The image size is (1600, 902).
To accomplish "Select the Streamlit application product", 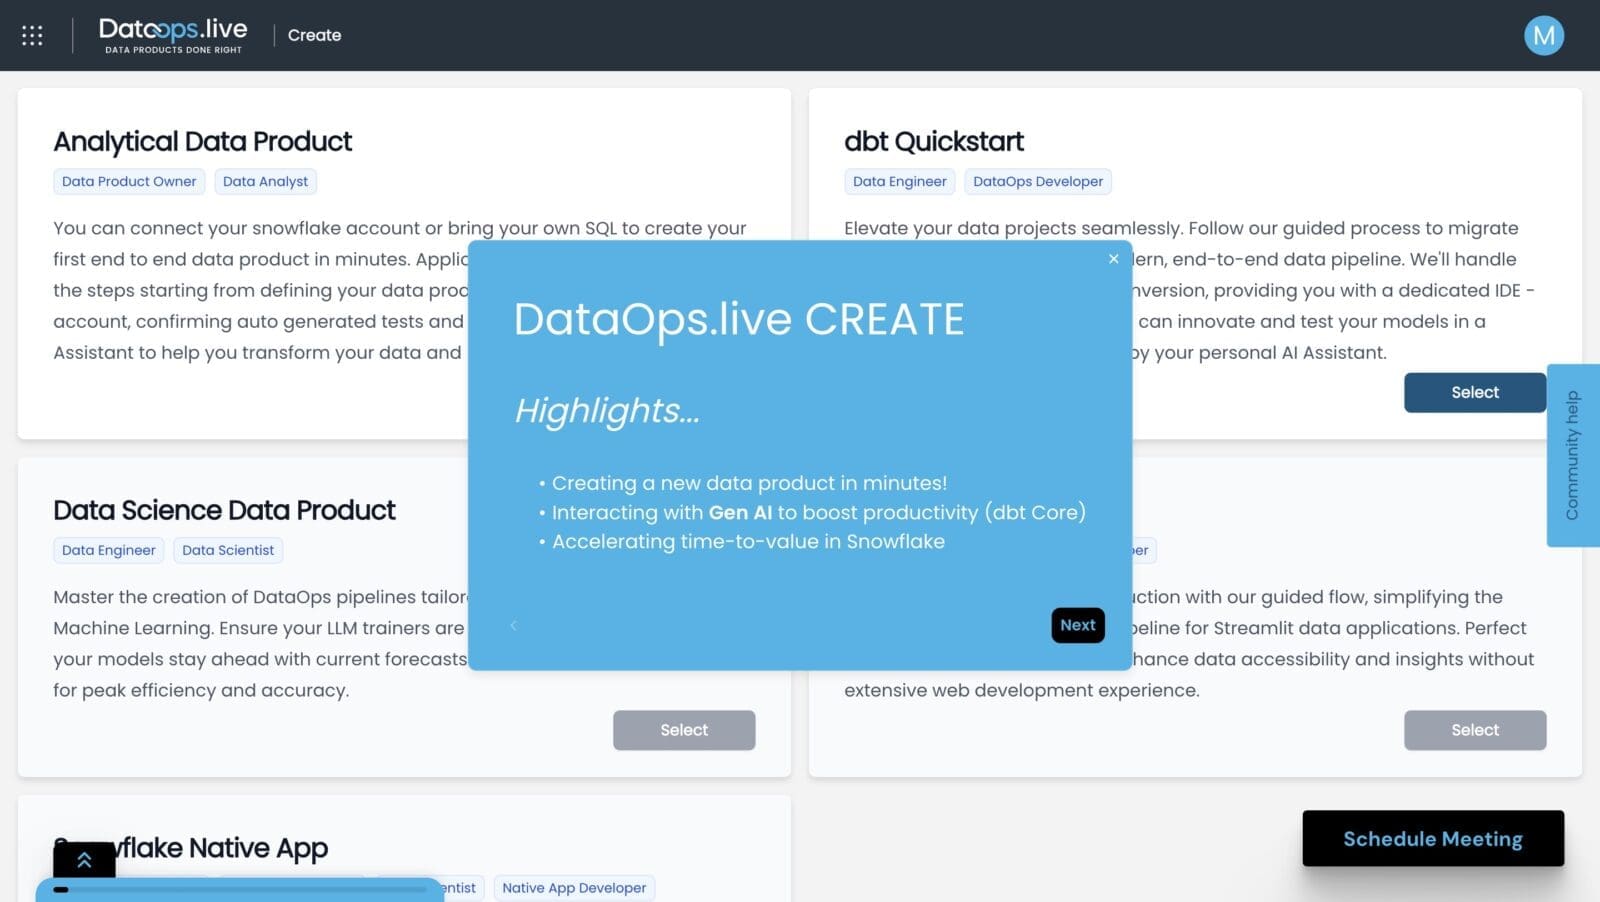I will (1474, 729).
